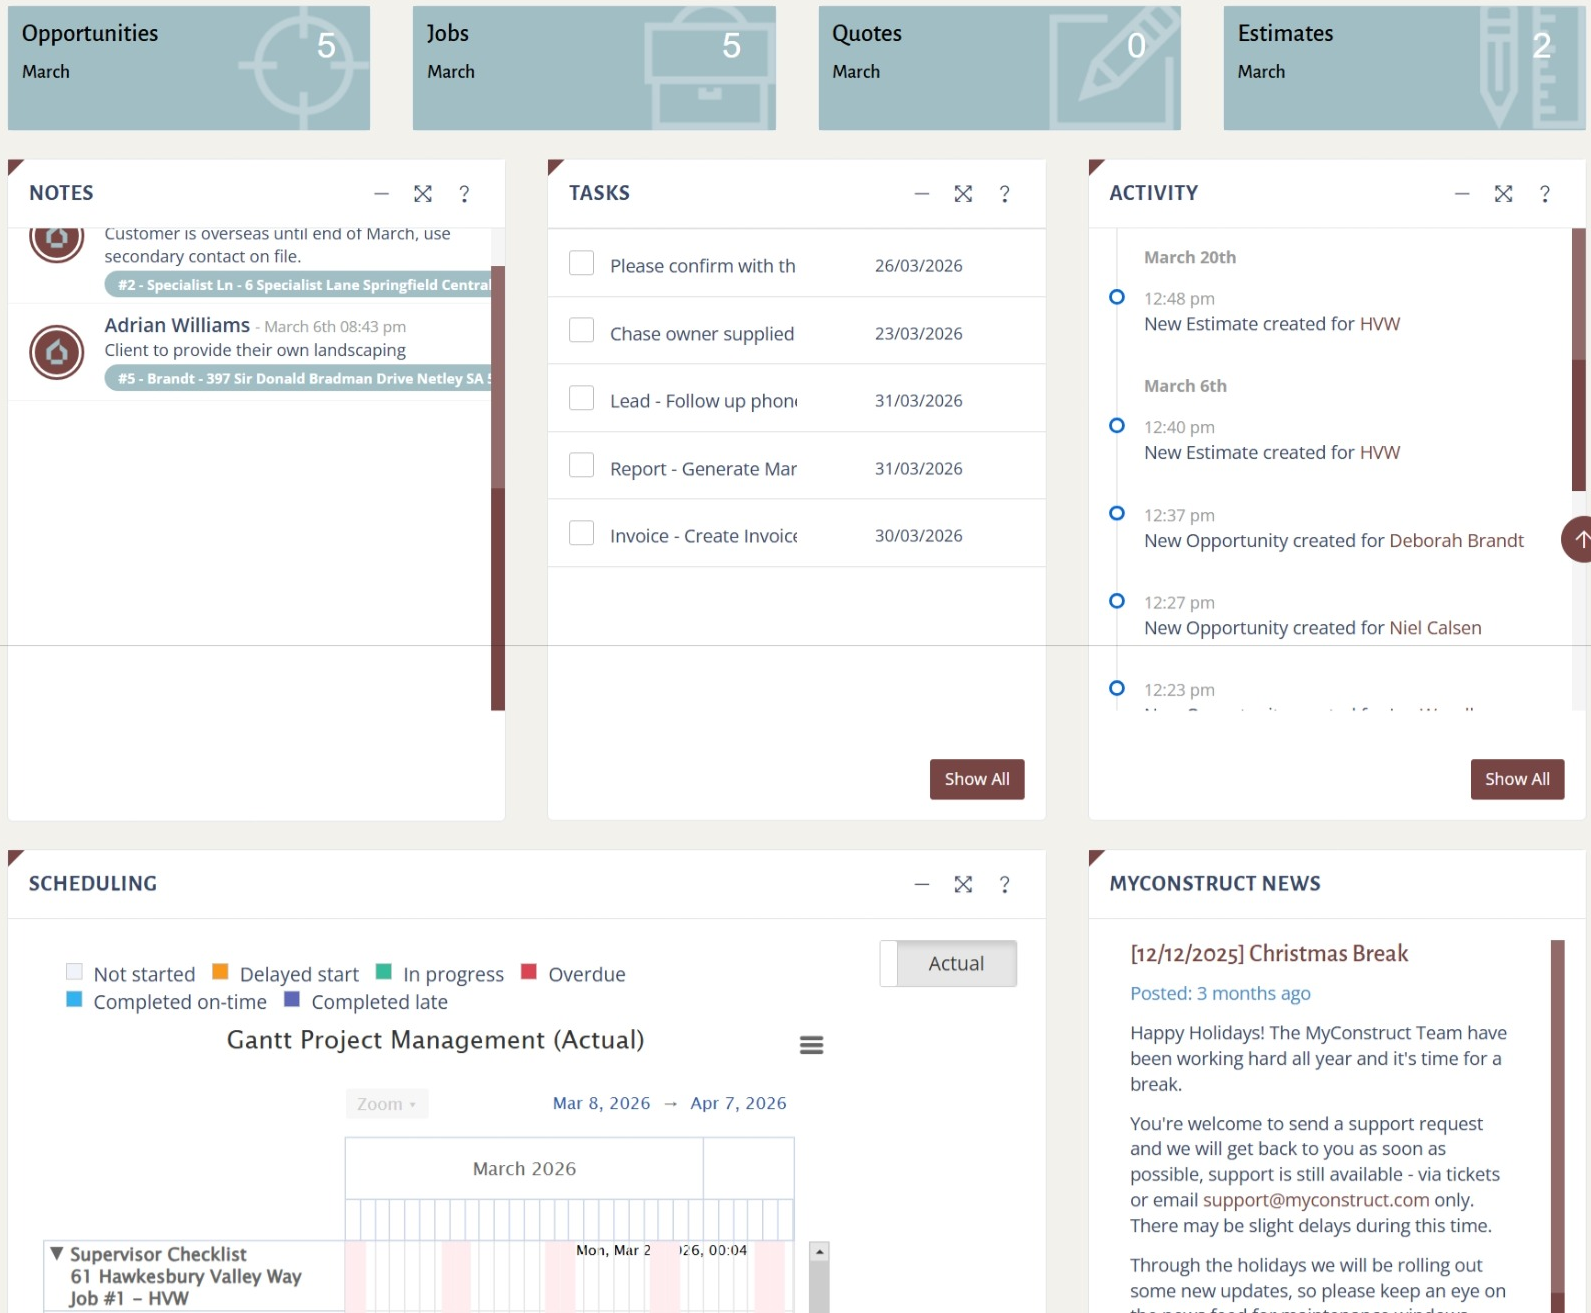Screen dimensions: 1591x1313
Task: Check the 'Chase owner supplied' task
Action: 581,331
